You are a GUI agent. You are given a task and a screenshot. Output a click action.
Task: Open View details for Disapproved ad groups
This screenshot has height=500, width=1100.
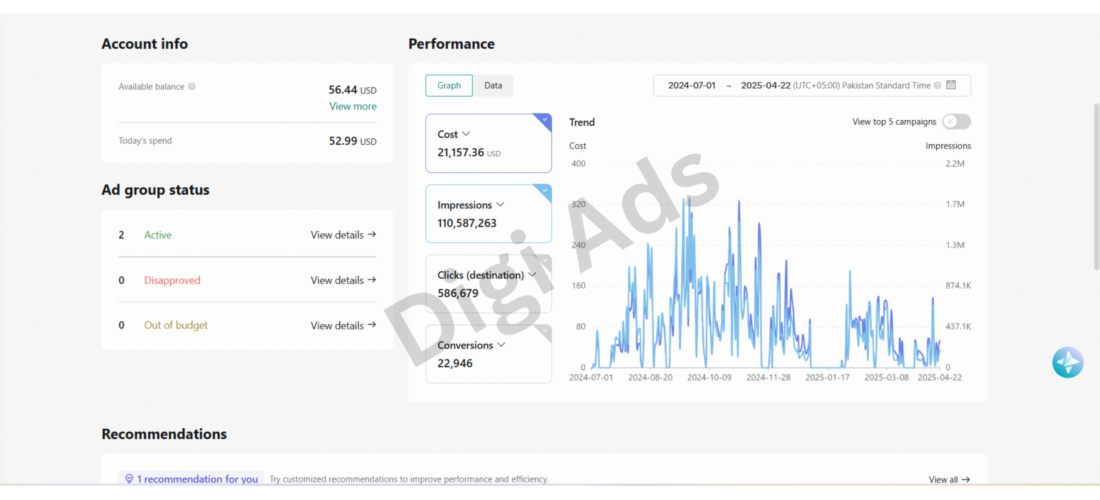pyautogui.click(x=343, y=281)
